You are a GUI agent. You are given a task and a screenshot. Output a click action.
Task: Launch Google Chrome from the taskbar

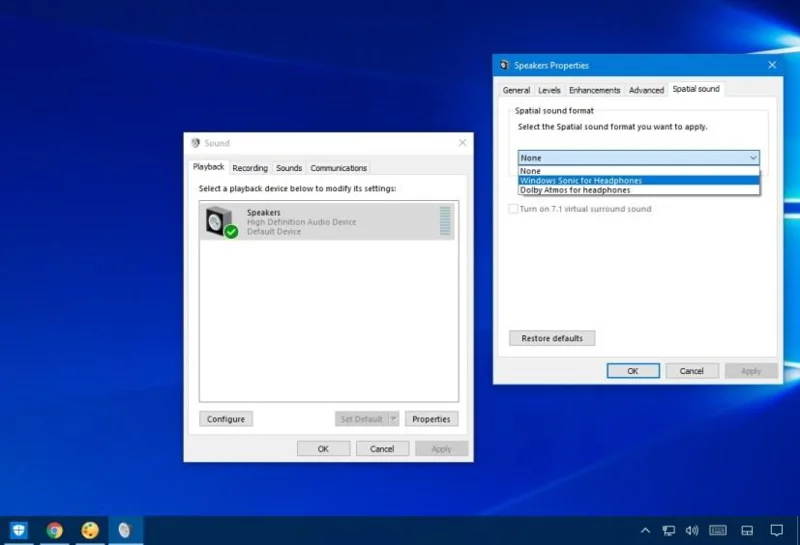[x=55, y=531]
